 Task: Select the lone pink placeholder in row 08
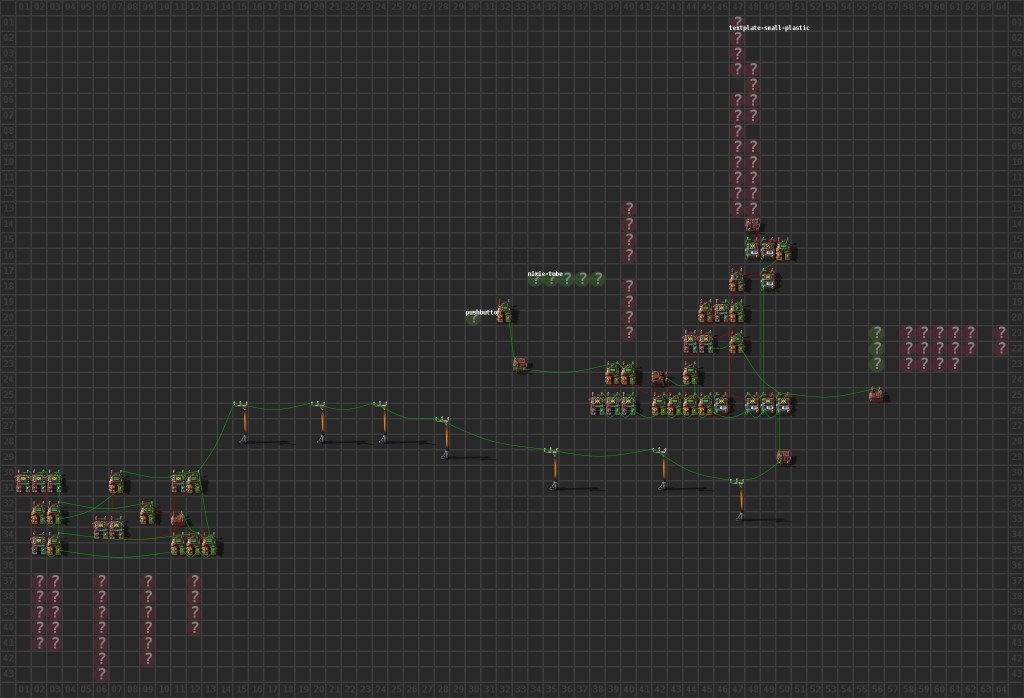click(737, 131)
